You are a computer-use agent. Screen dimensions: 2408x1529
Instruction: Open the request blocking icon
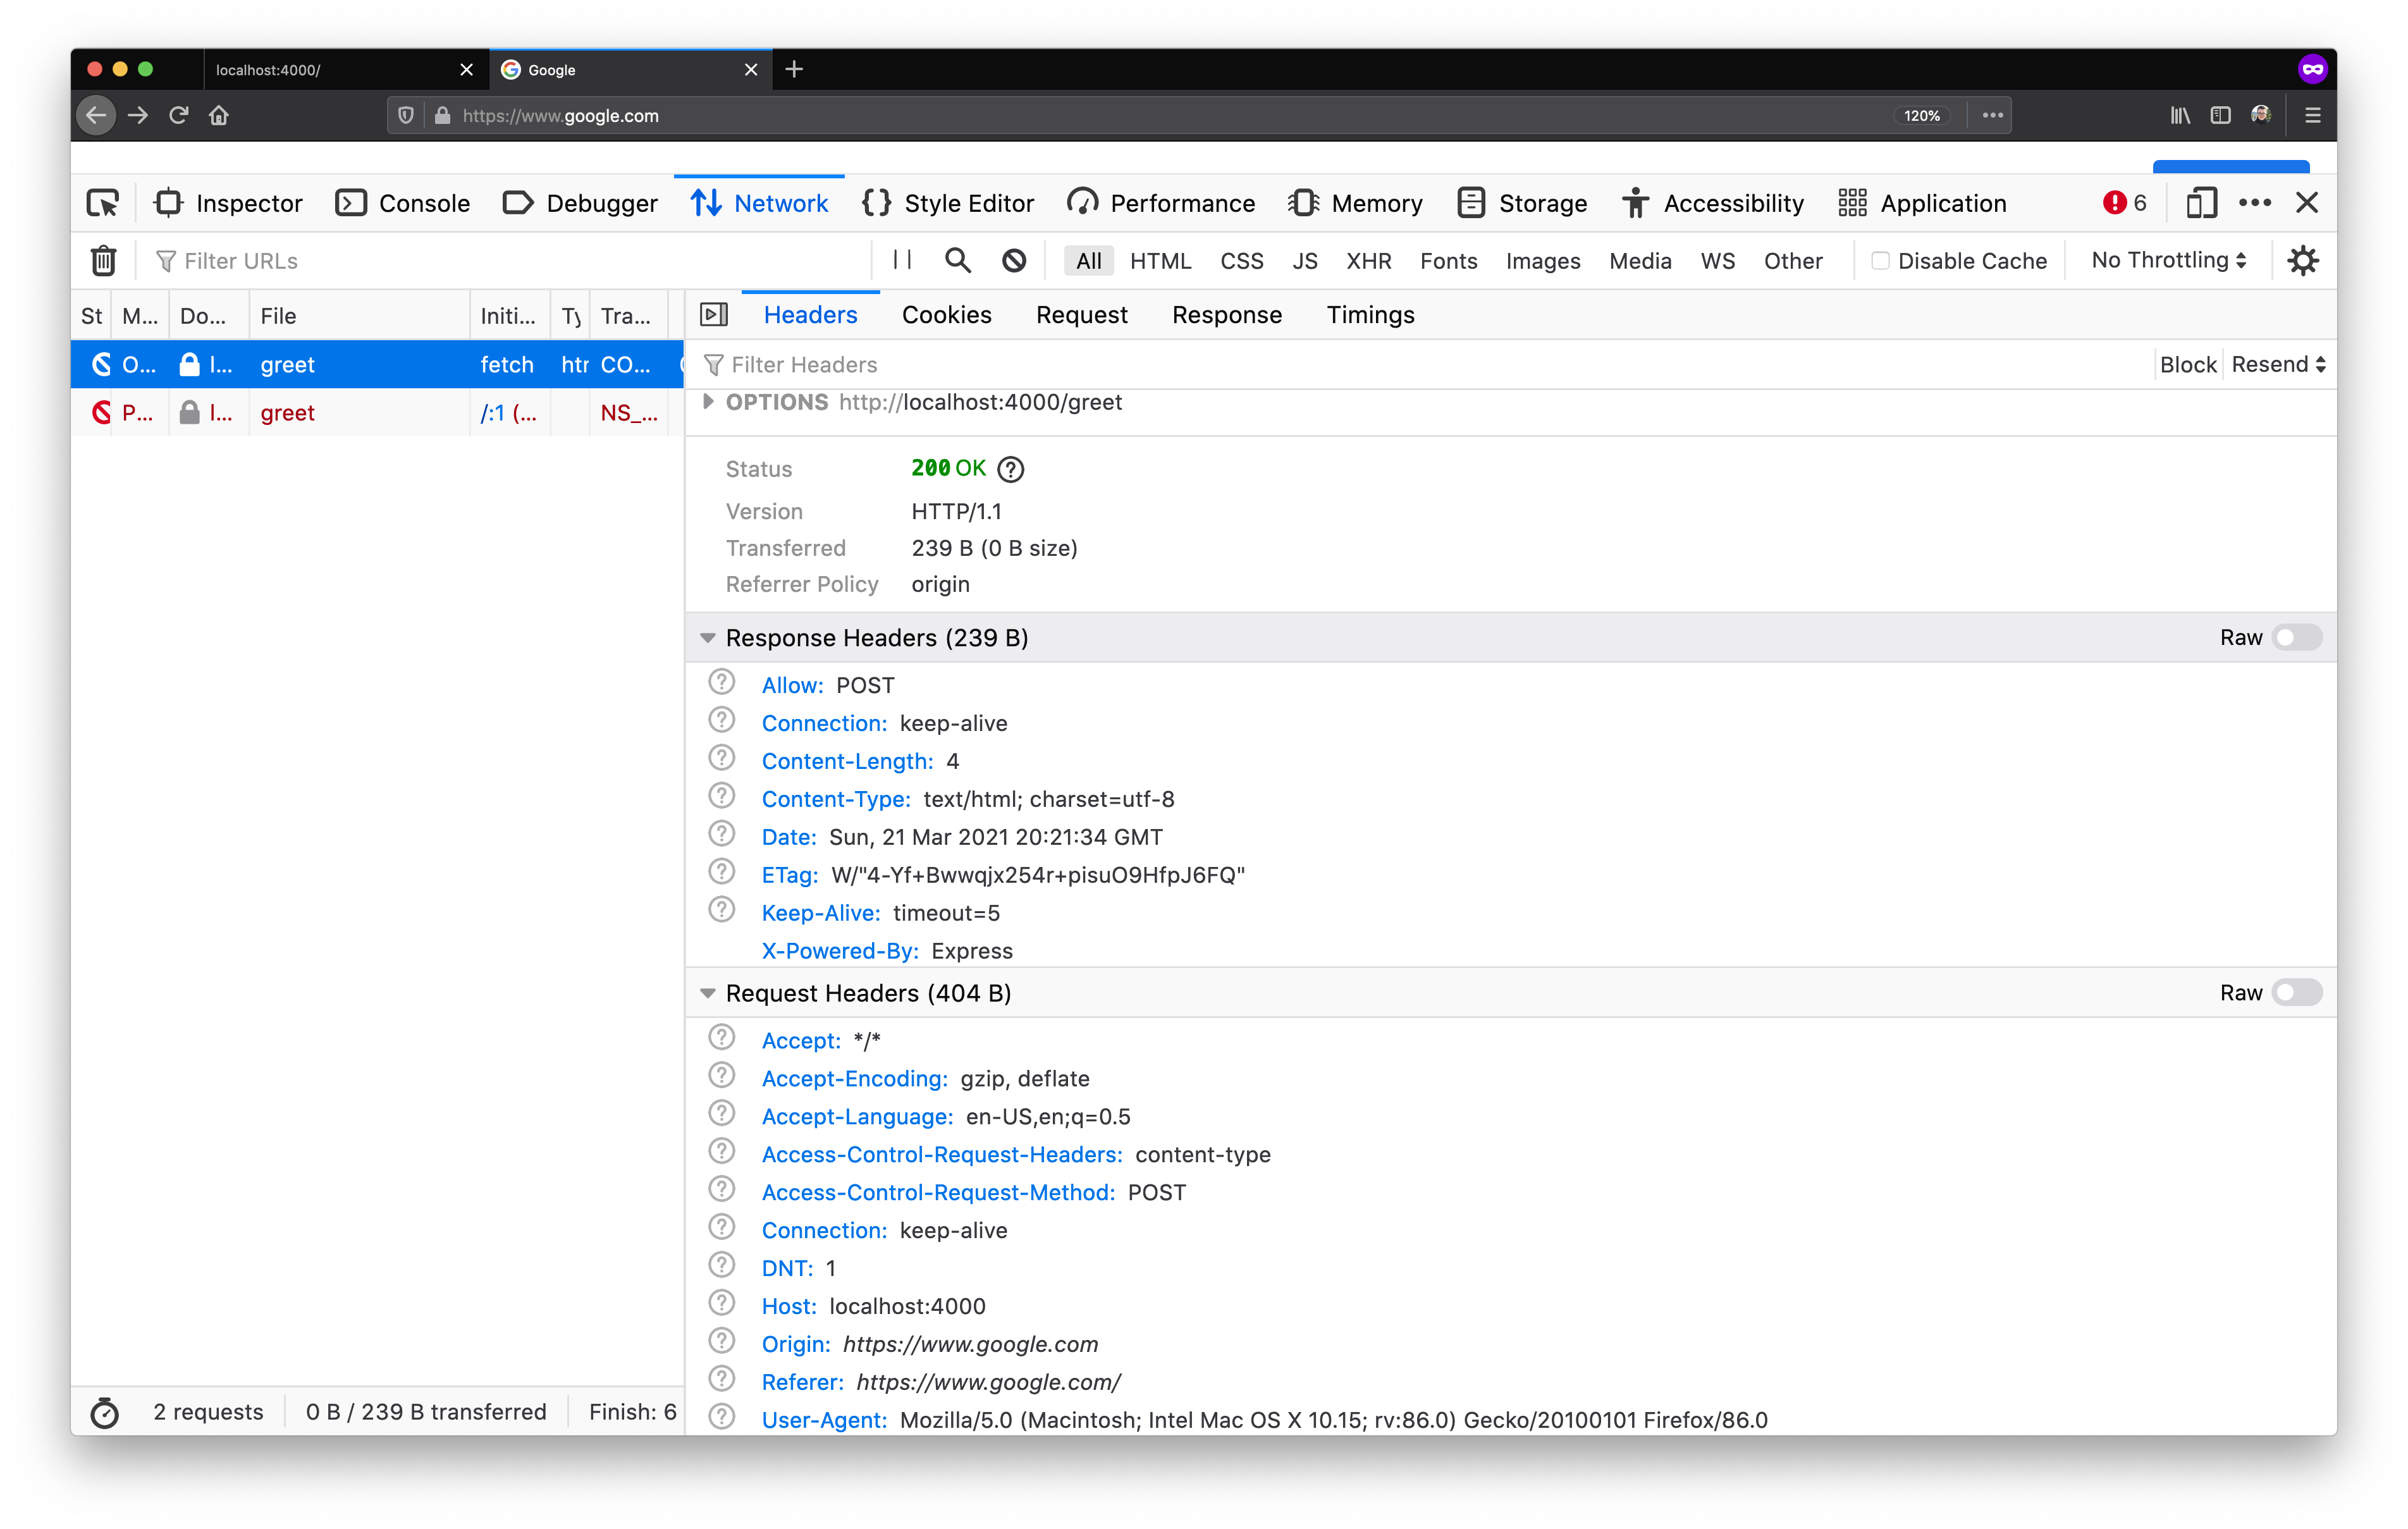pyautogui.click(x=1013, y=261)
